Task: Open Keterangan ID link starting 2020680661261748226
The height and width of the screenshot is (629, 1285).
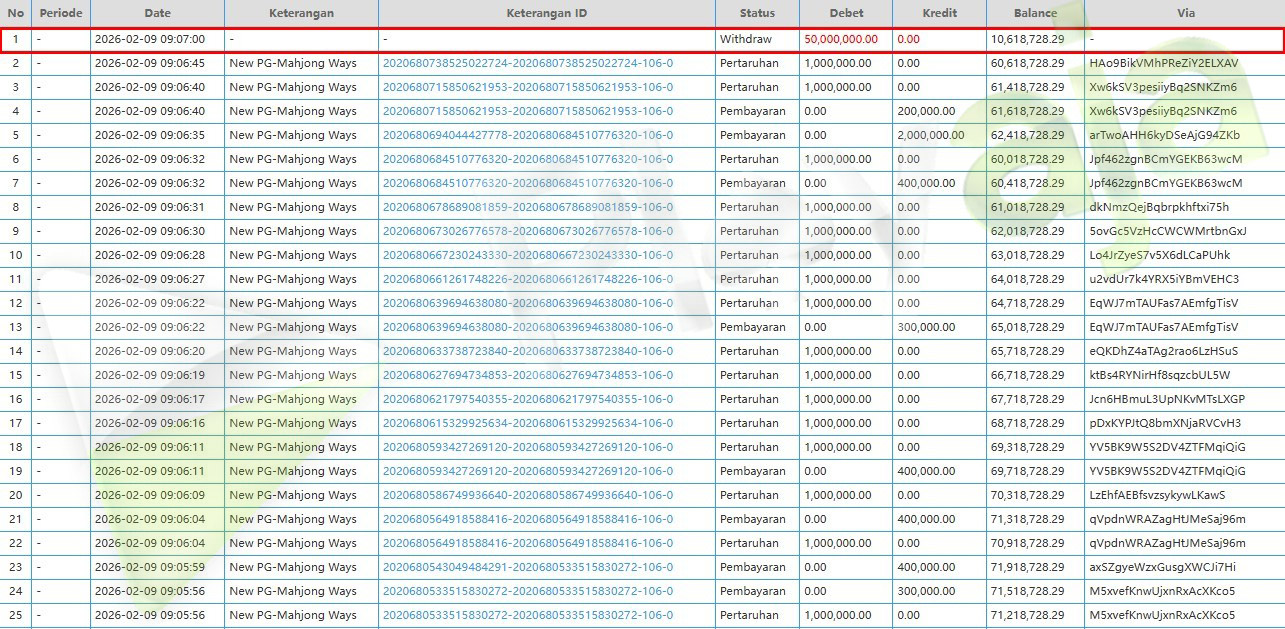Action: tap(528, 279)
